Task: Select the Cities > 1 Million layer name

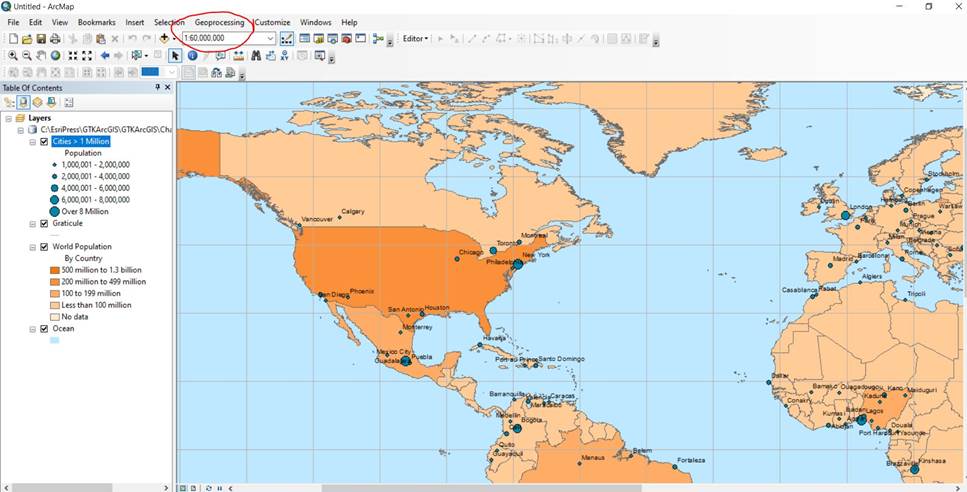Action: click(x=81, y=141)
